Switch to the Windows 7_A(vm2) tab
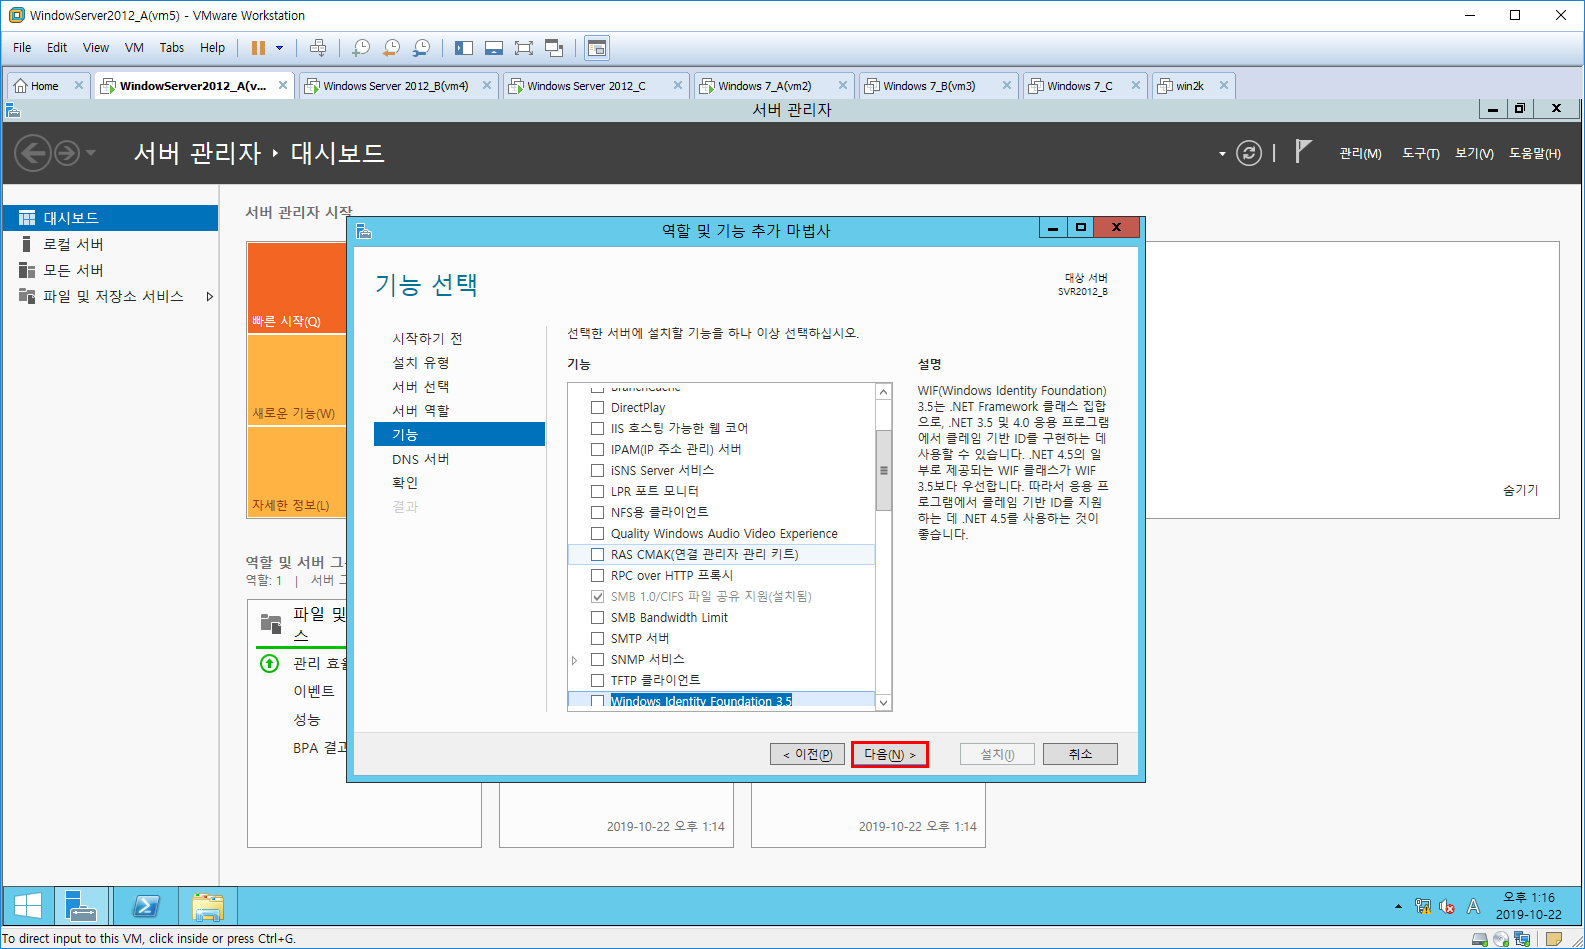This screenshot has width=1585, height=949. [x=764, y=86]
